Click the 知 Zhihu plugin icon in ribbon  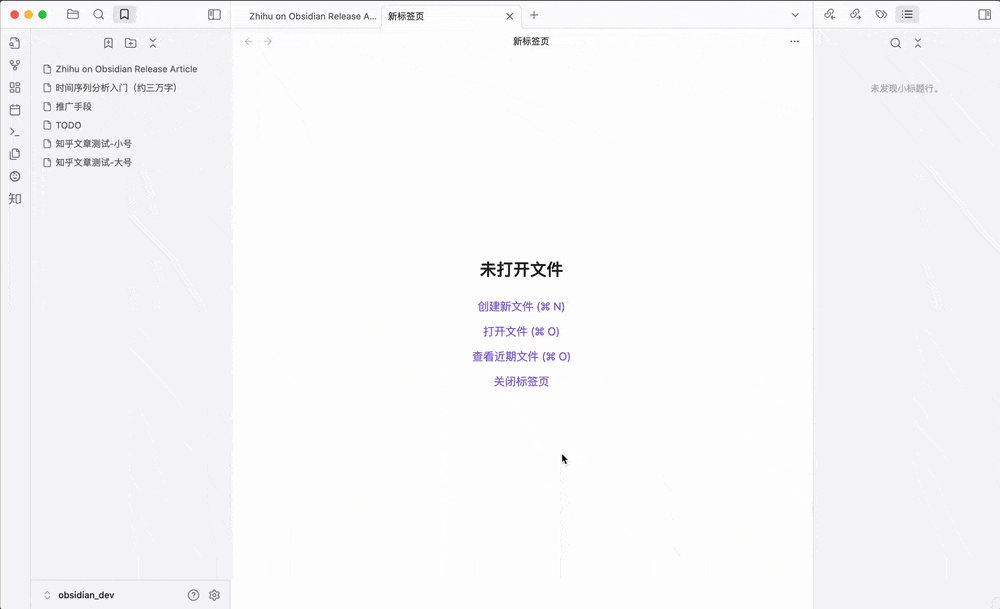(14, 198)
